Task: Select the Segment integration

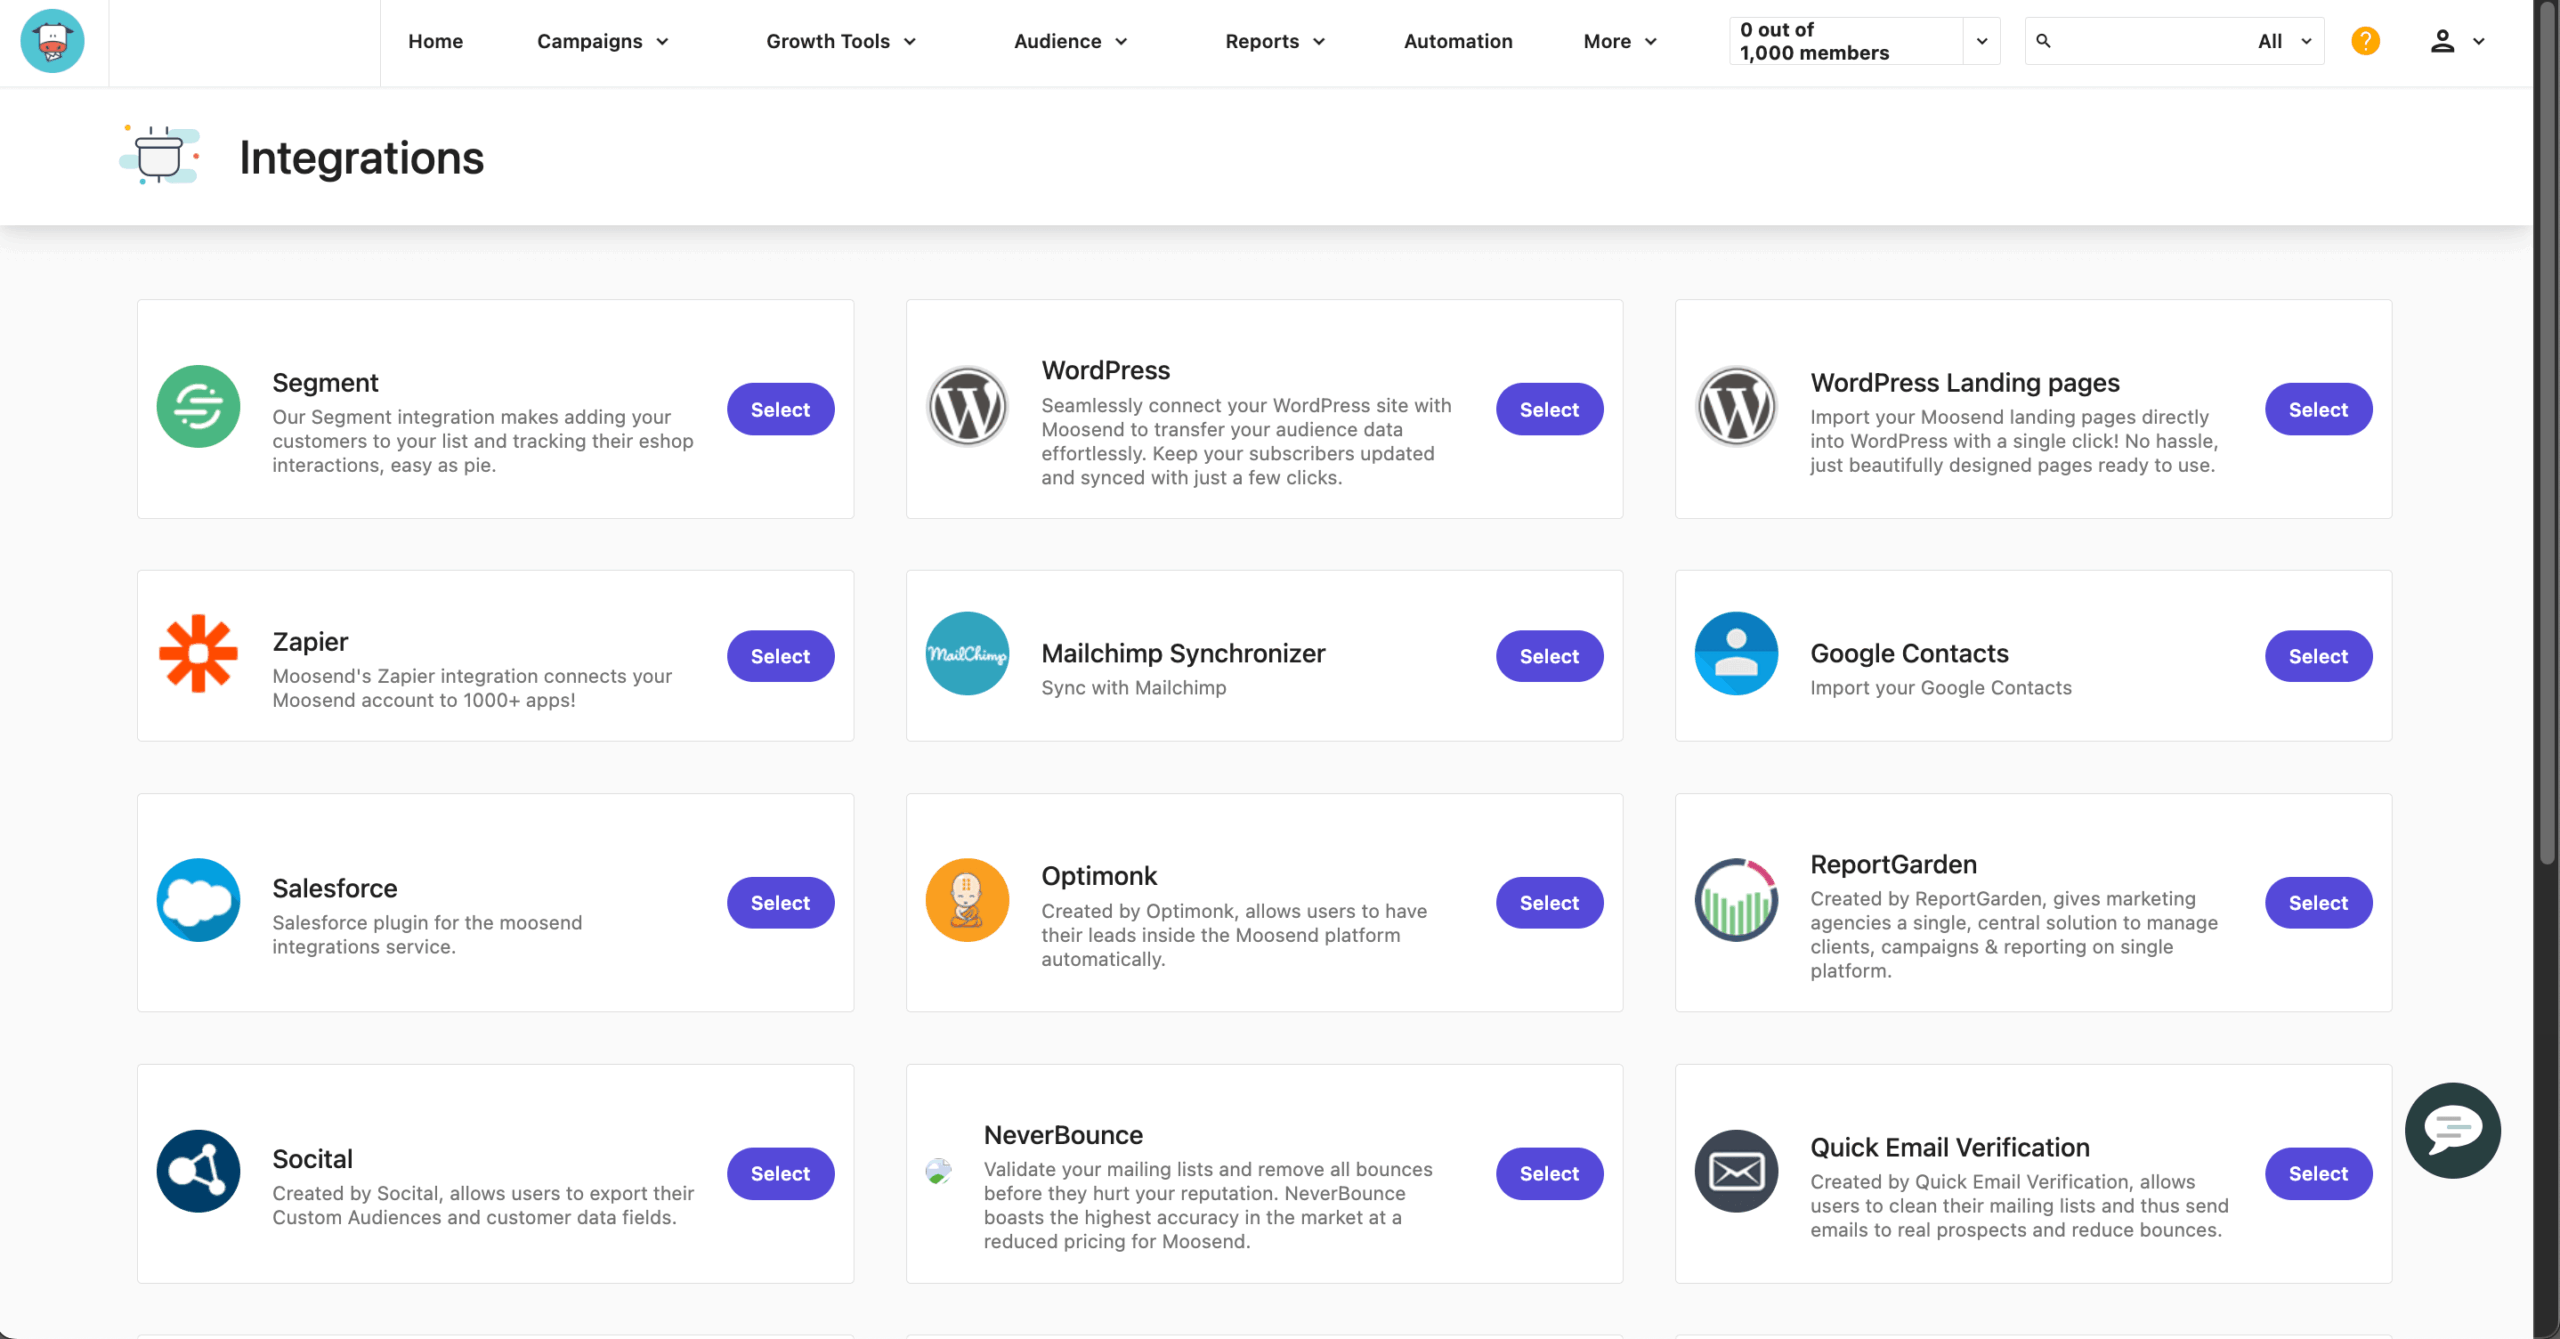Action: coord(780,409)
